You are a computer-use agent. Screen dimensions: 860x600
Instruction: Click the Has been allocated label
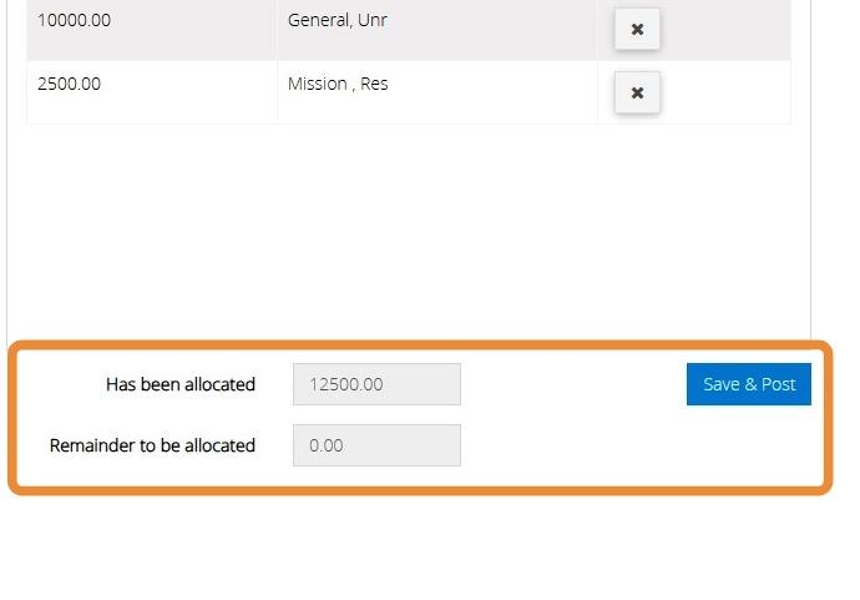pyautogui.click(x=180, y=384)
